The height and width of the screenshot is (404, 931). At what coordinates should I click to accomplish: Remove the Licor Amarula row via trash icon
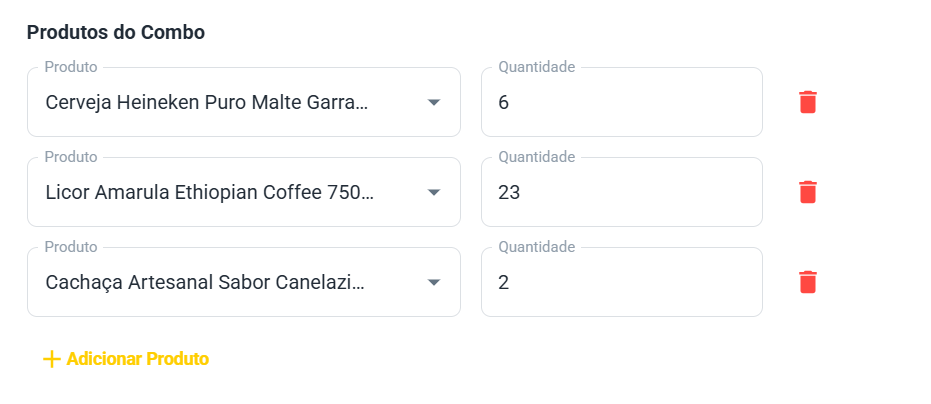pyautogui.click(x=808, y=192)
